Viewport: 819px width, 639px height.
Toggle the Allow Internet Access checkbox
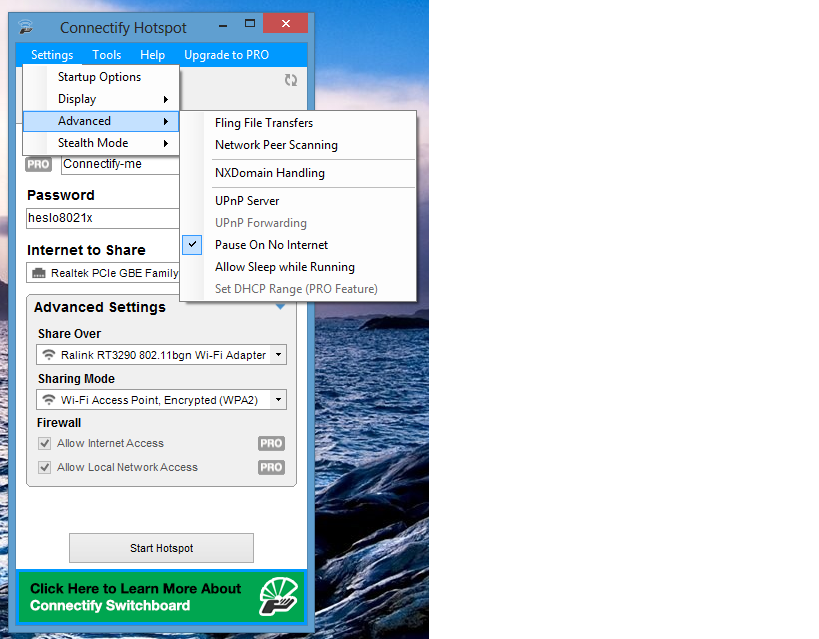click(44, 444)
